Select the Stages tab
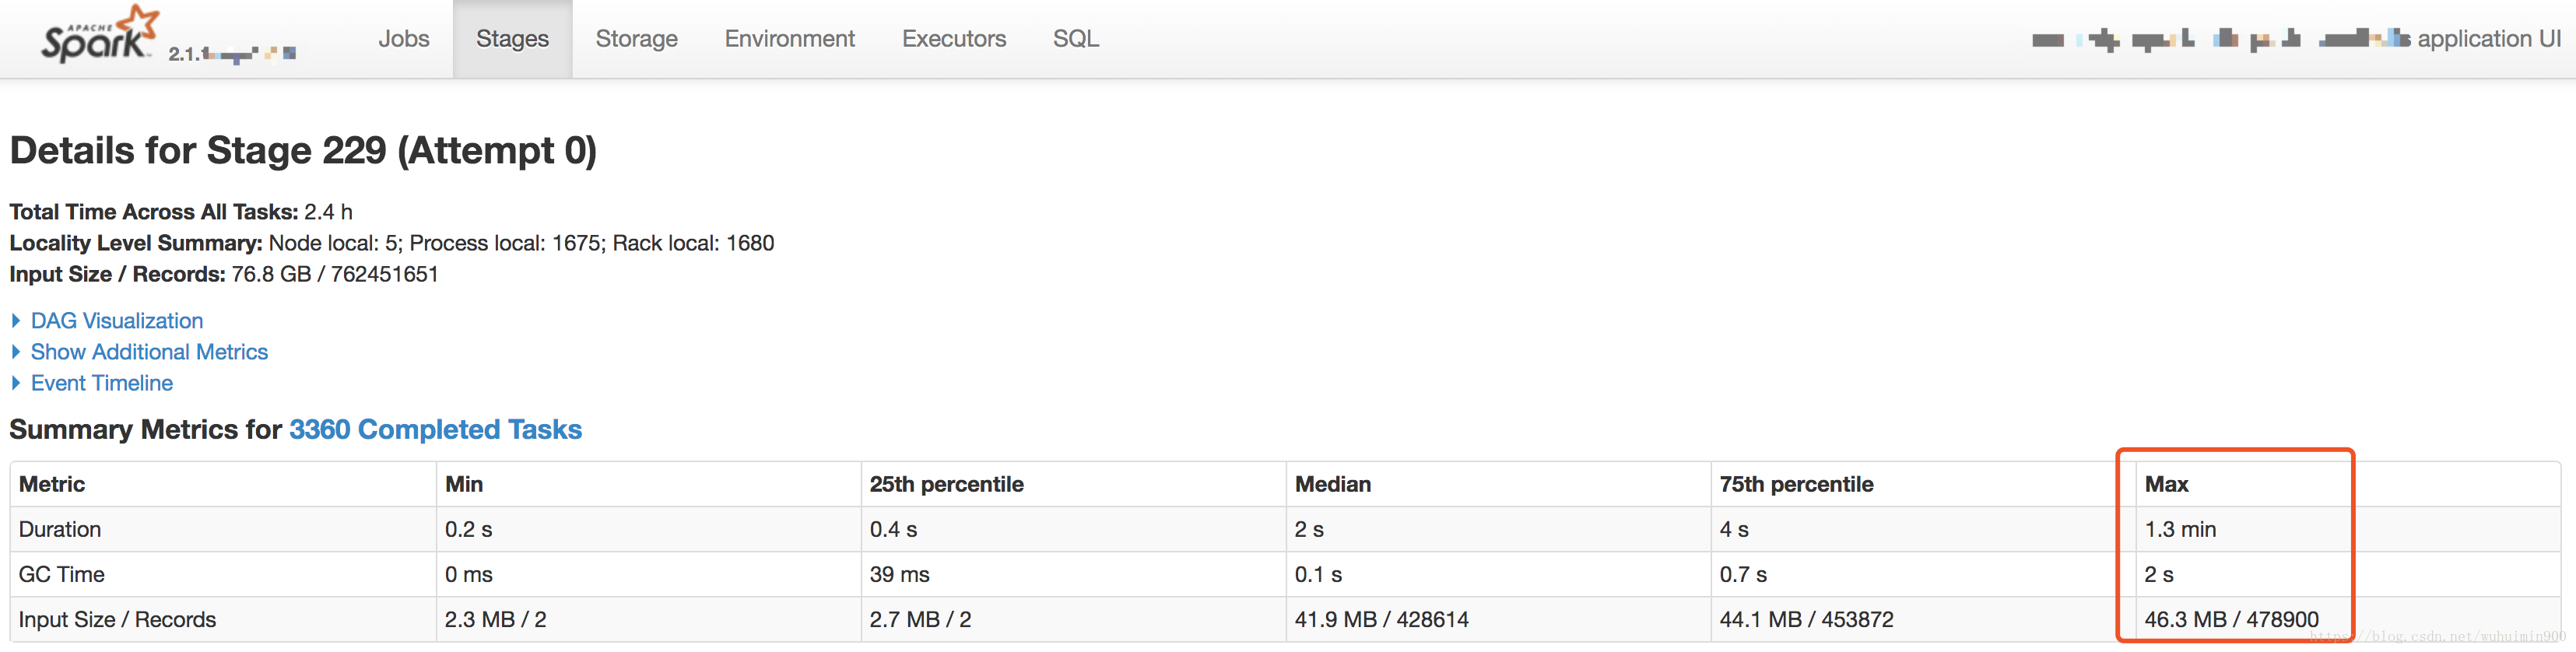Screen dimensions: 2576x652 pos(512,39)
